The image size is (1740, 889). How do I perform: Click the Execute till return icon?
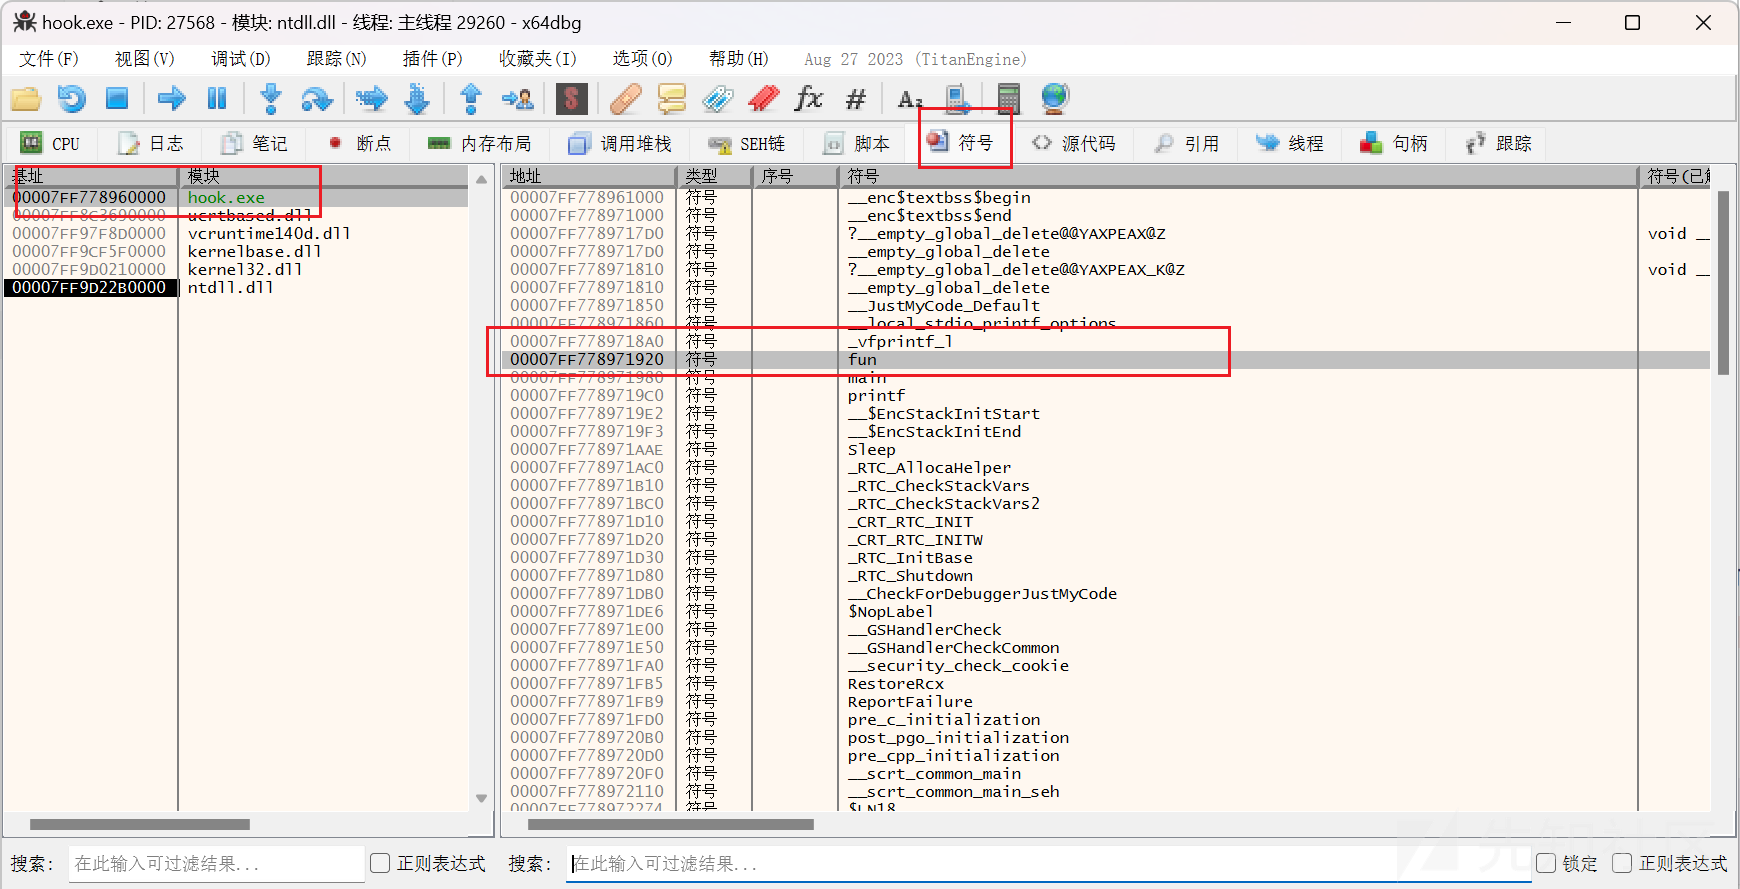(471, 98)
